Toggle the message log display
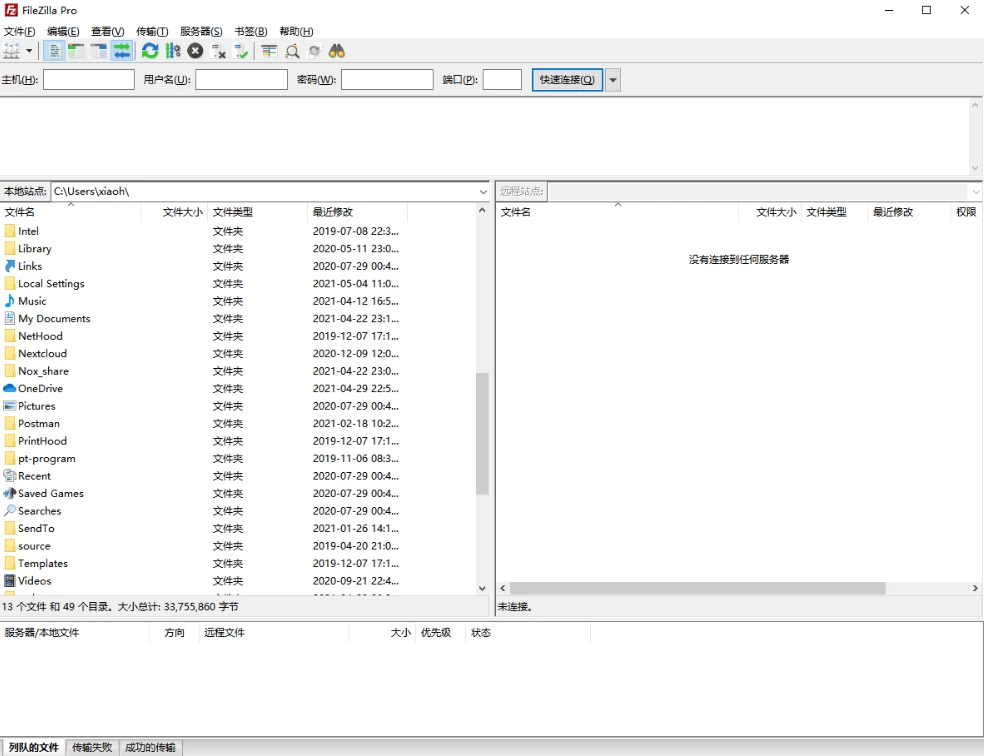 55,51
